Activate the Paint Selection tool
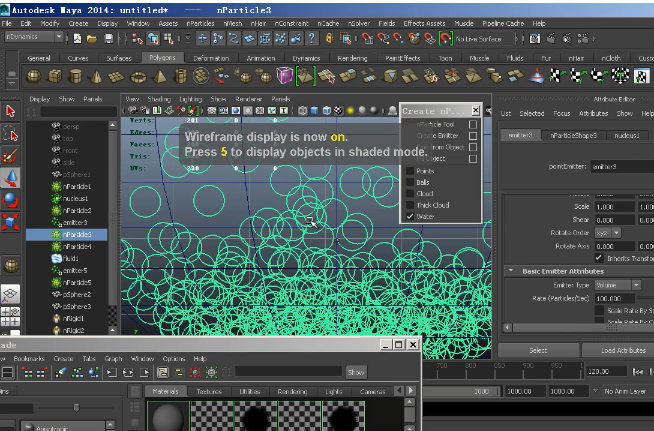654x431 pixels. pyautogui.click(x=10, y=156)
